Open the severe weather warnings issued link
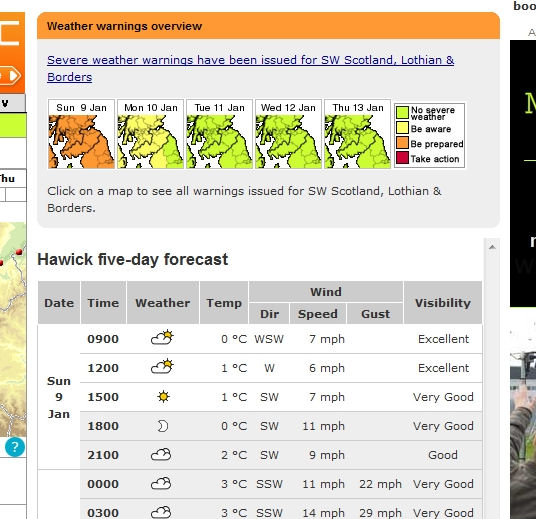536x519 pixels. (x=251, y=68)
